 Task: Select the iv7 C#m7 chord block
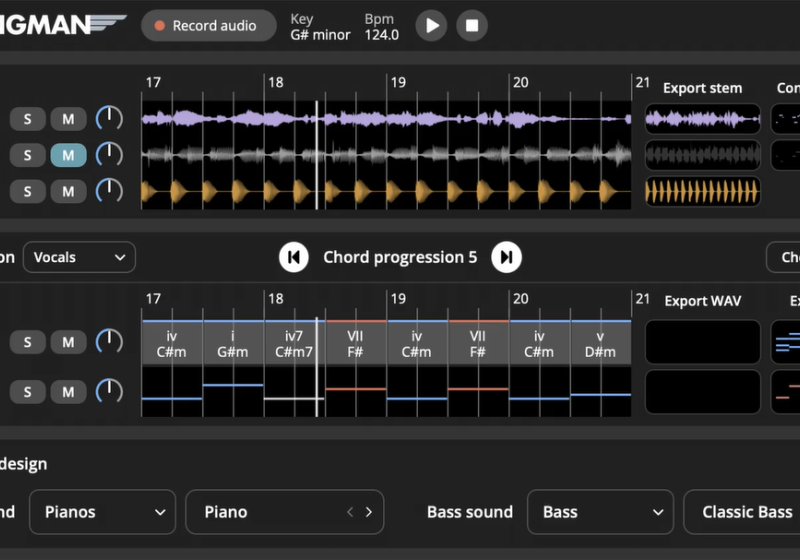pos(294,344)
